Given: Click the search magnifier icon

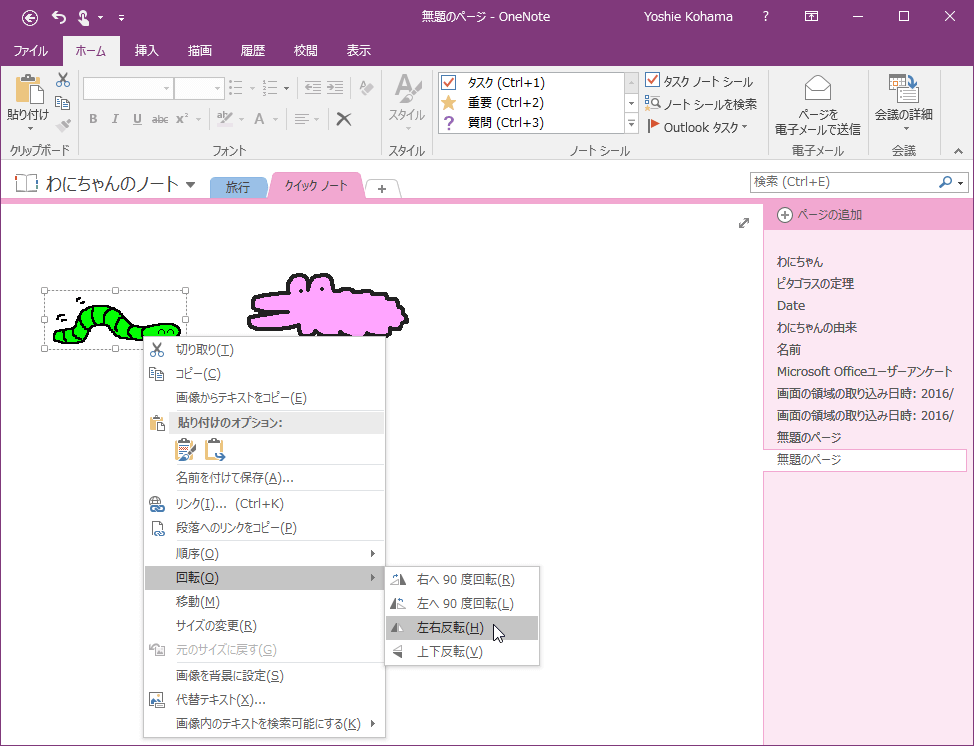Looking at the screenshot, I should (945, 182).
